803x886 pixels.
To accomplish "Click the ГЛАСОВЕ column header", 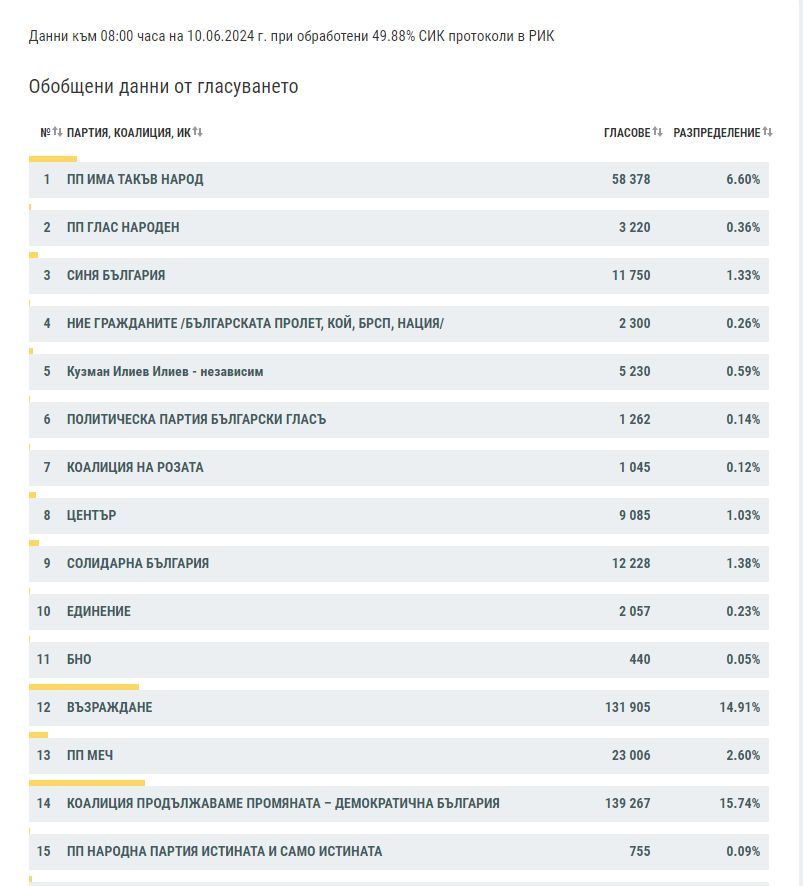I will [627, 133].
